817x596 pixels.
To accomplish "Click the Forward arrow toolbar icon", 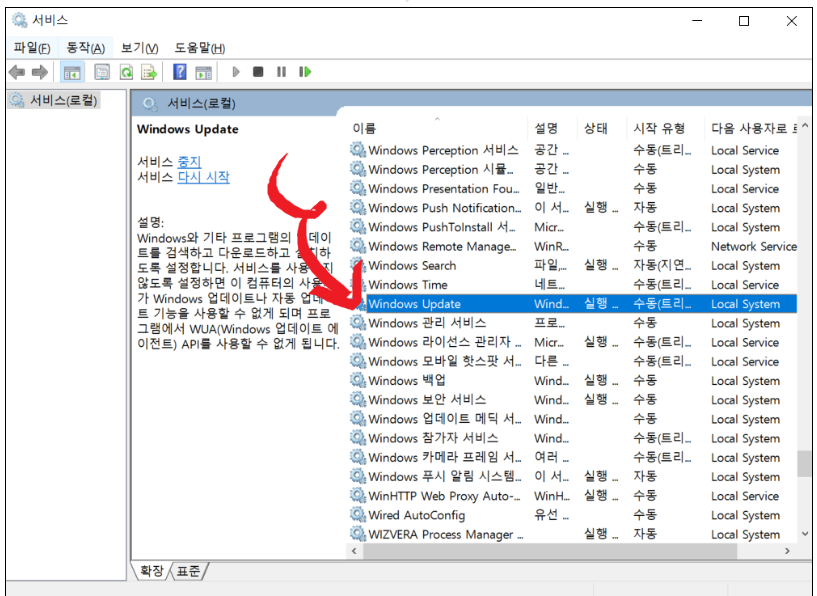I will point(40,72).
